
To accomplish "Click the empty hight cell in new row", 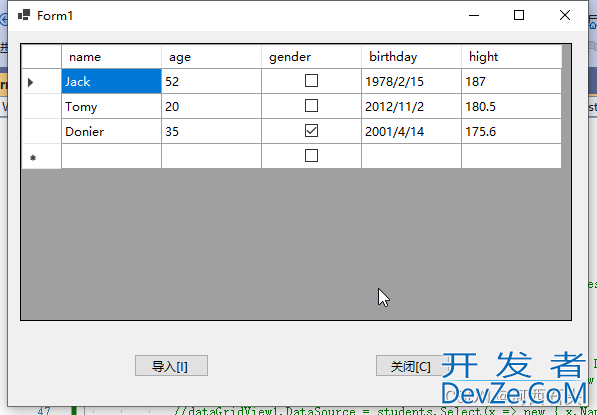I will click(x=511, y=156).
